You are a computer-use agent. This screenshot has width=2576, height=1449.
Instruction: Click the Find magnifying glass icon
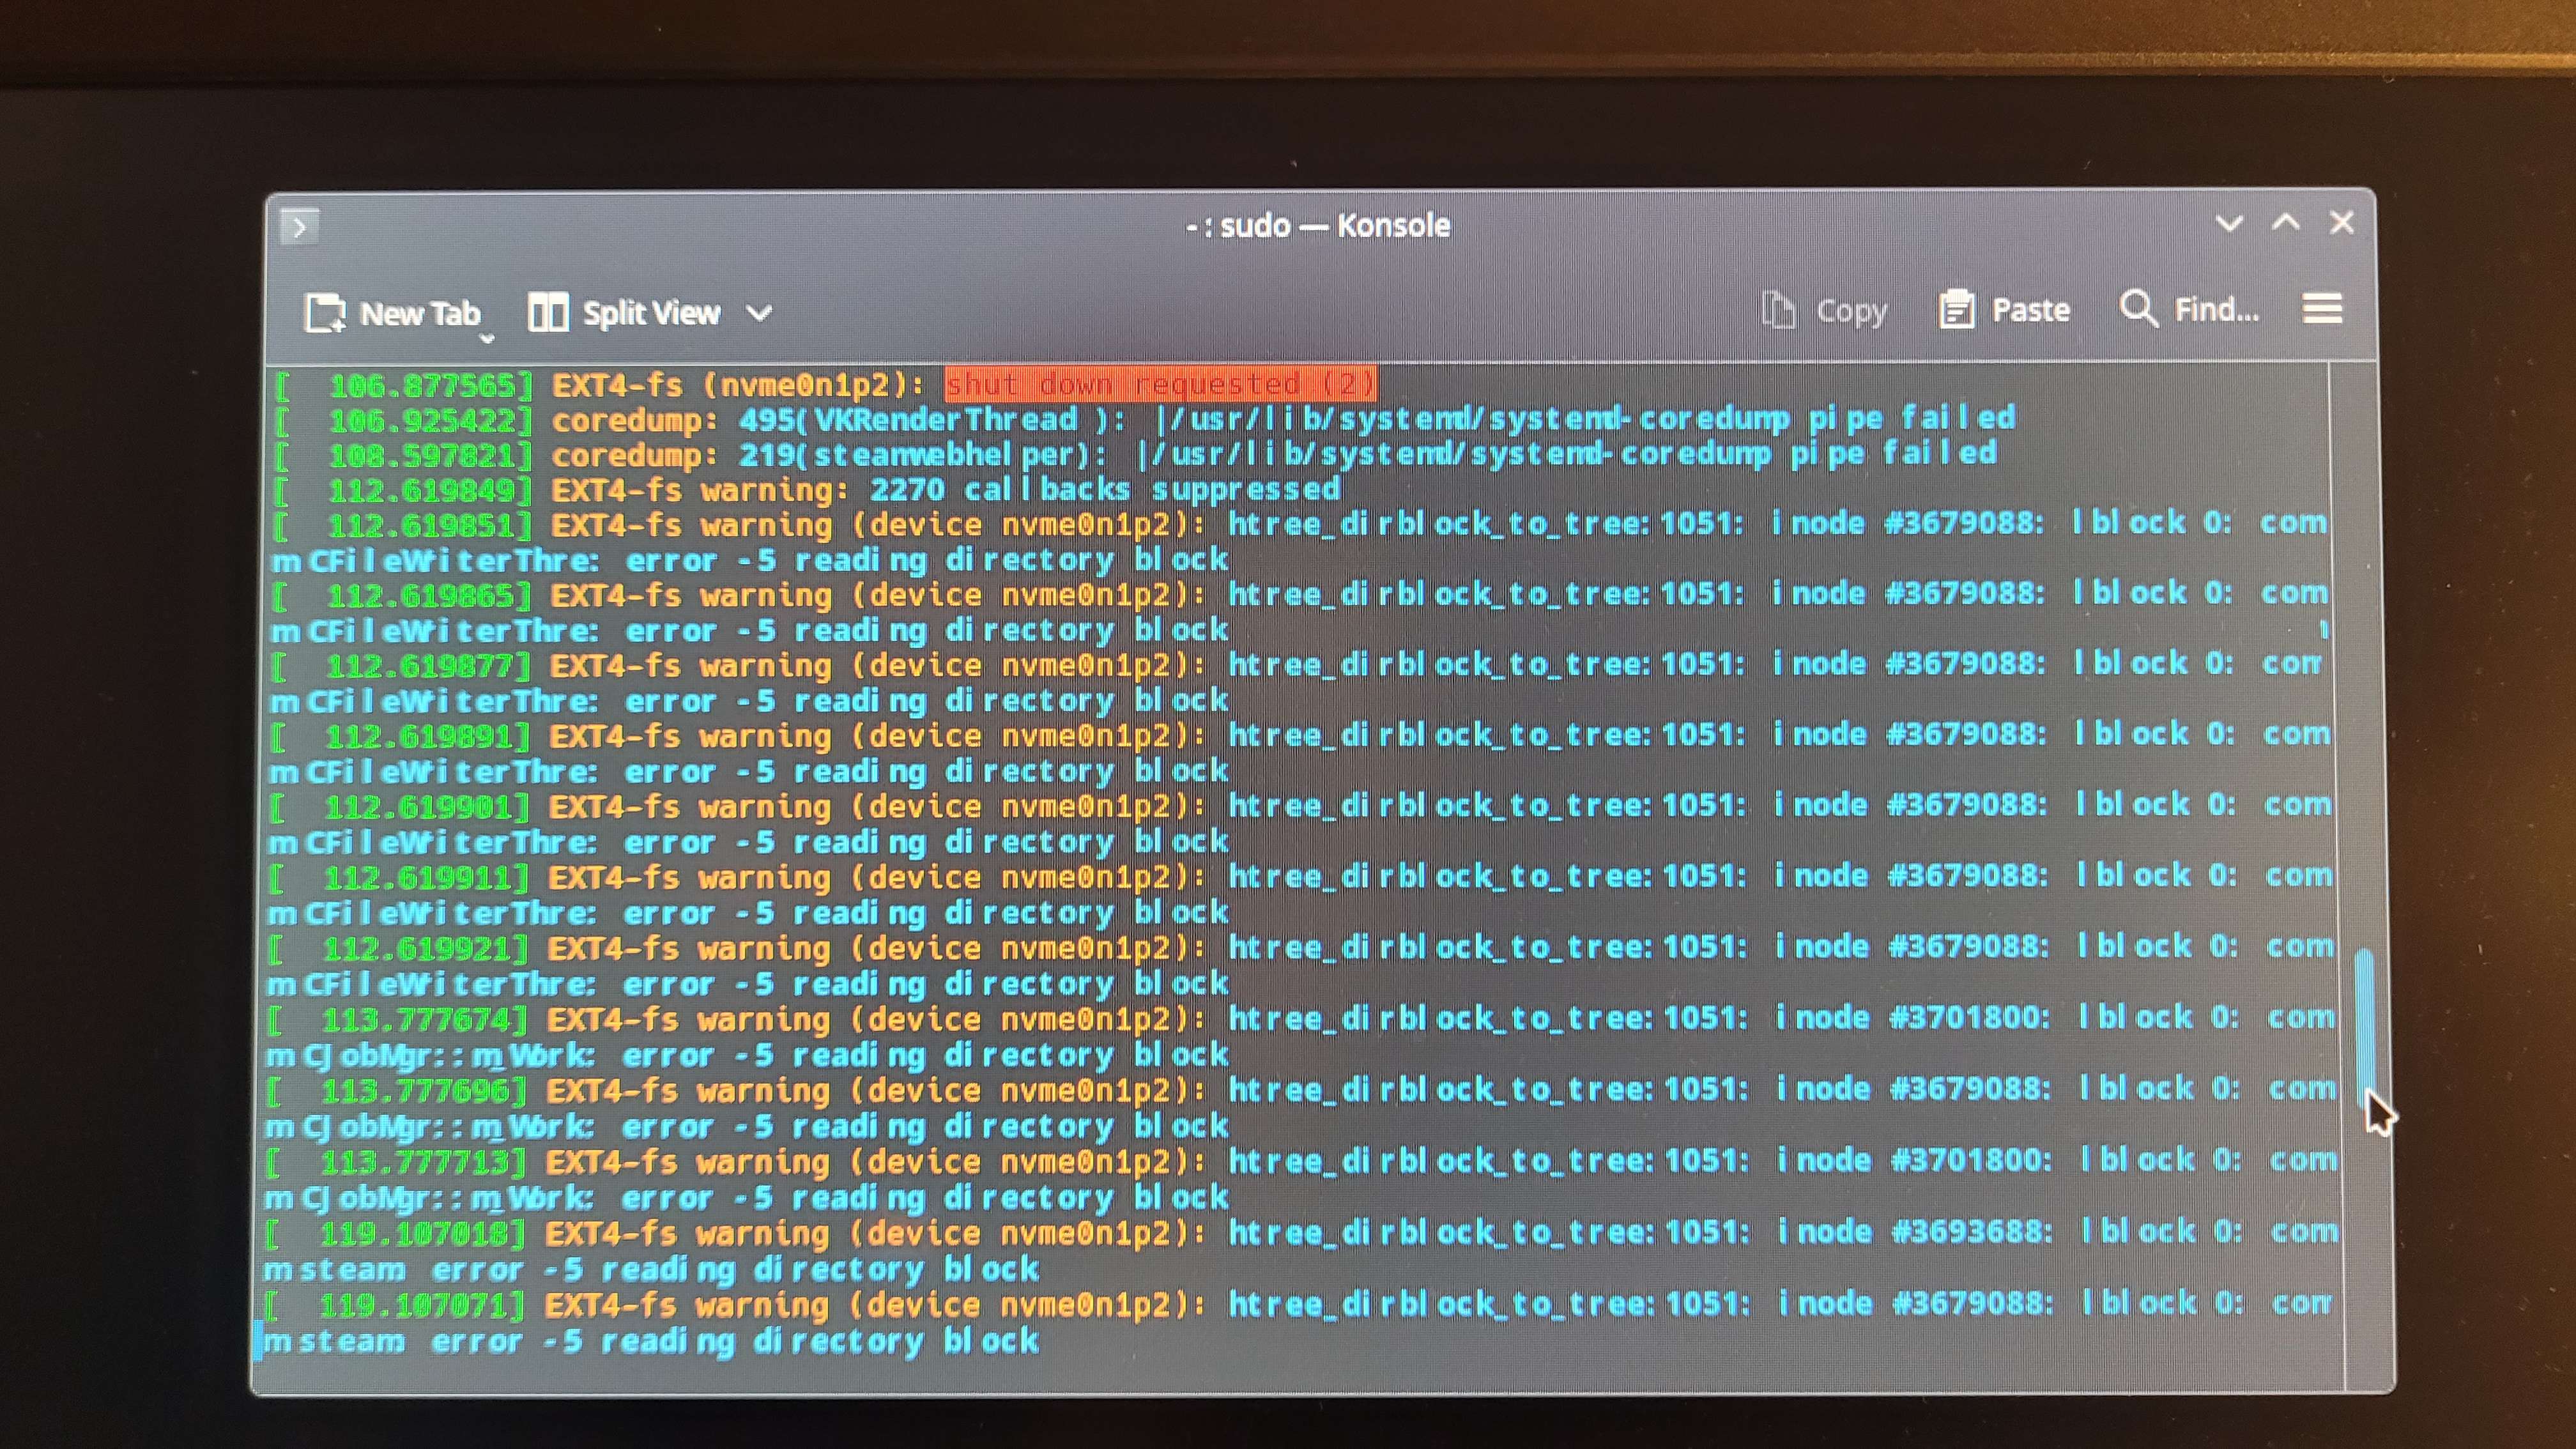pos(2137,309)
